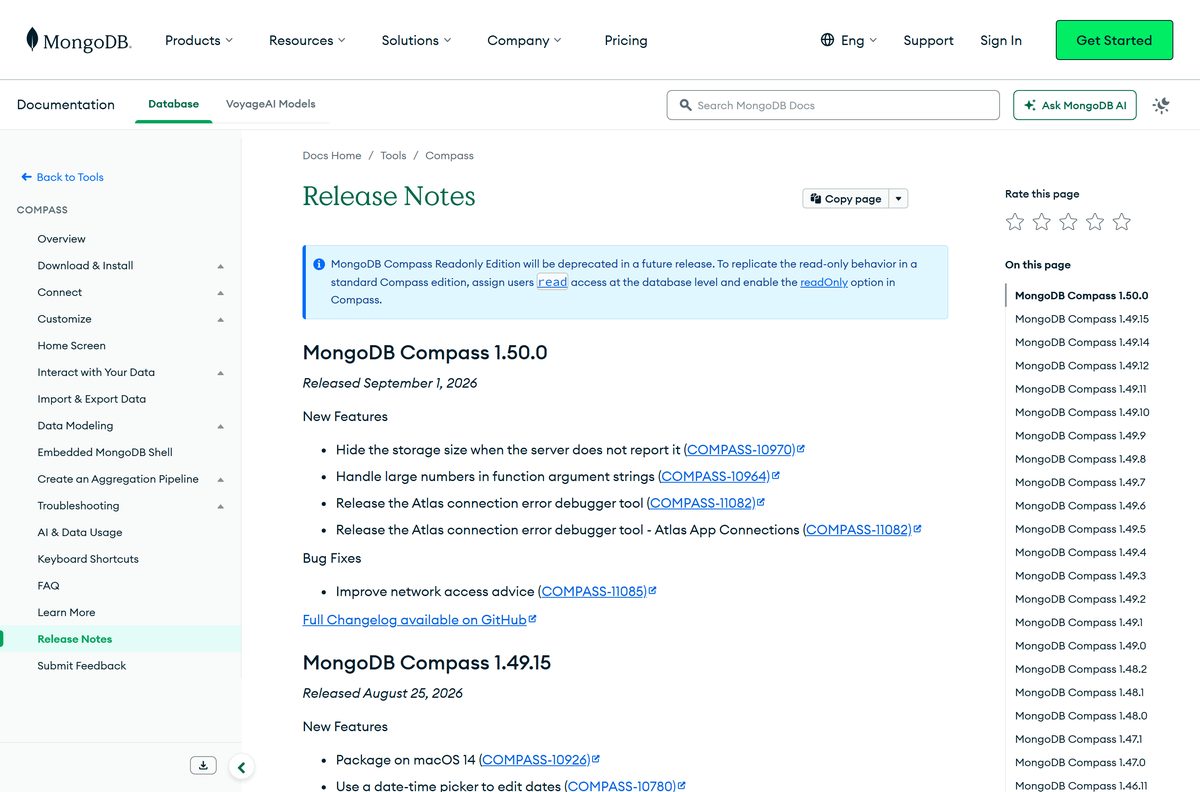Screen dimensions: 1200x792
Task: Open the Overview sidebar page
Action: click(x=61, y=239)
